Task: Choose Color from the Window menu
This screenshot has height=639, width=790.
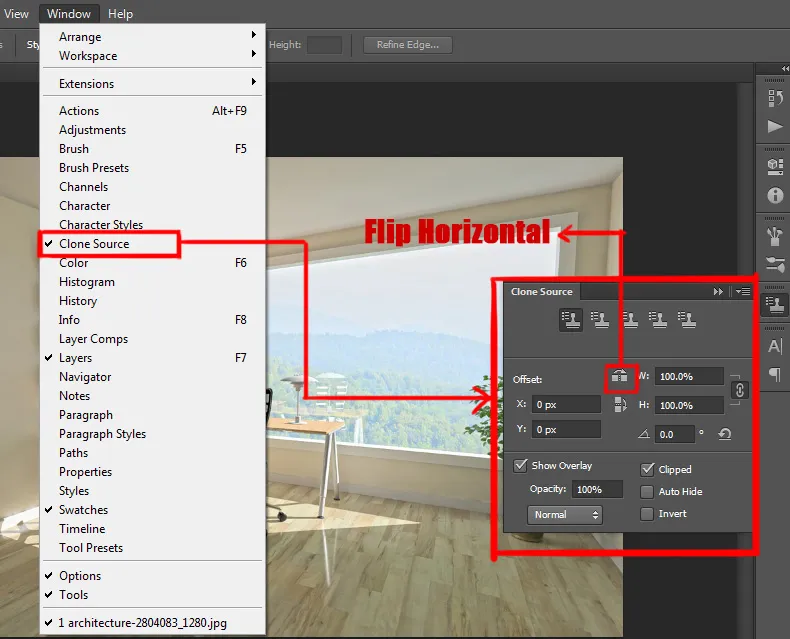Action: (153, 263)
